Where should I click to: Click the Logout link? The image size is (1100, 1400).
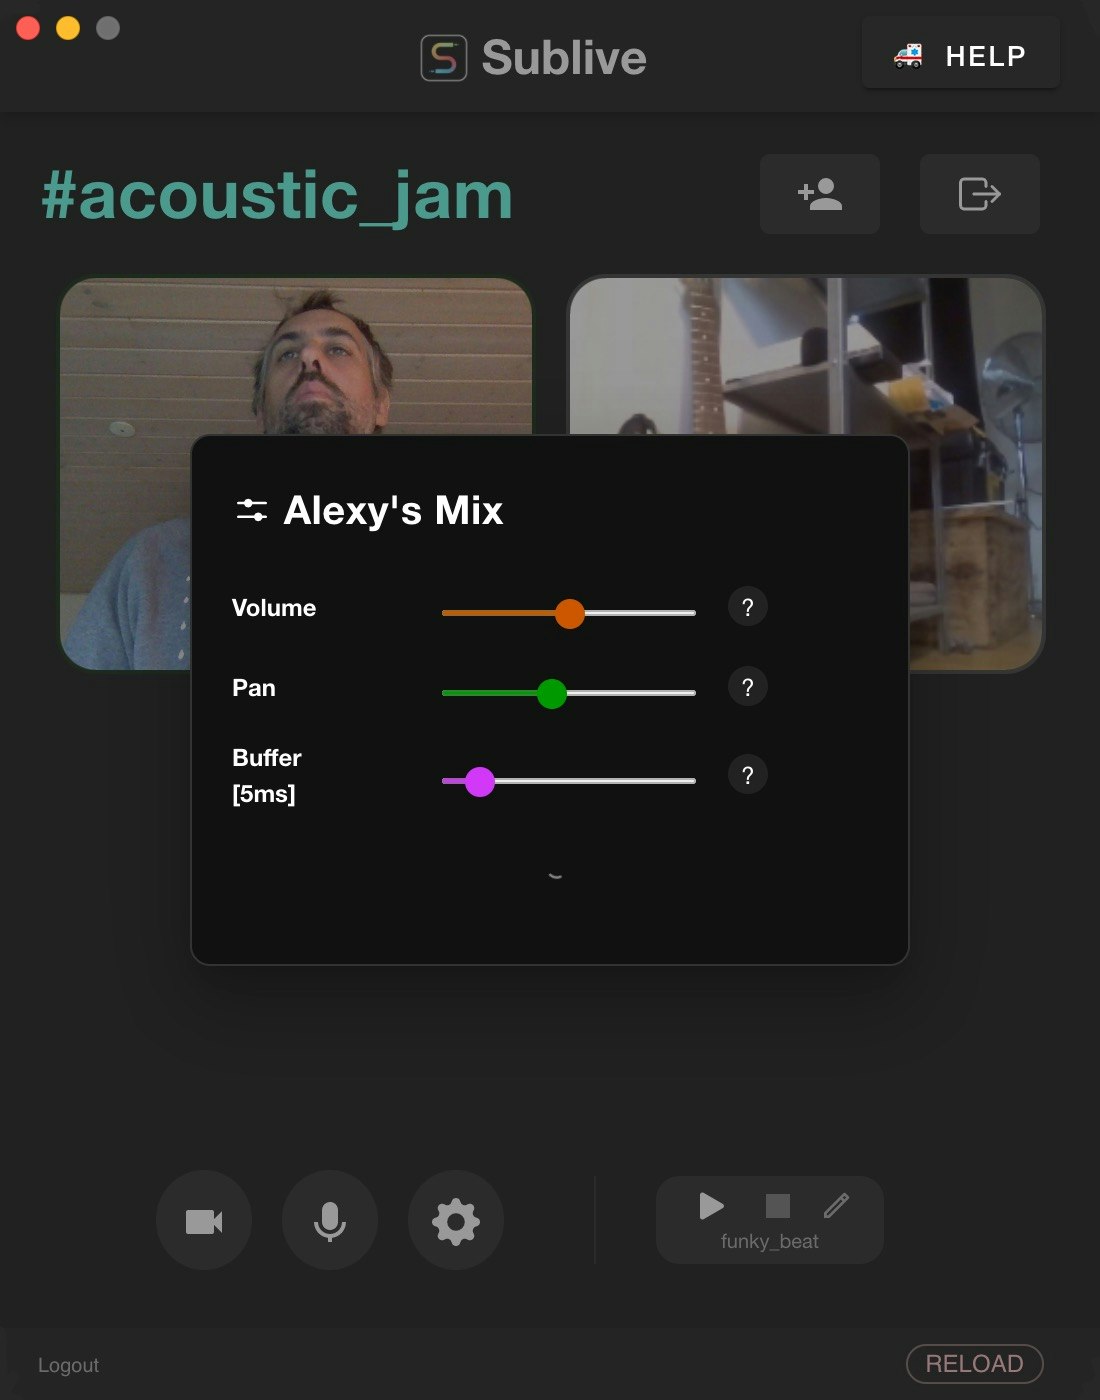(68, 1365)
